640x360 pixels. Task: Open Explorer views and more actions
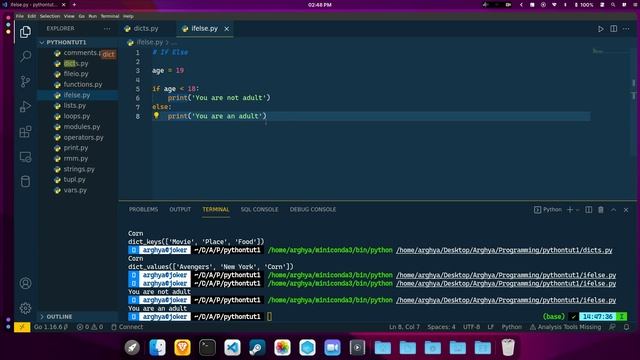tap(107, 29)
